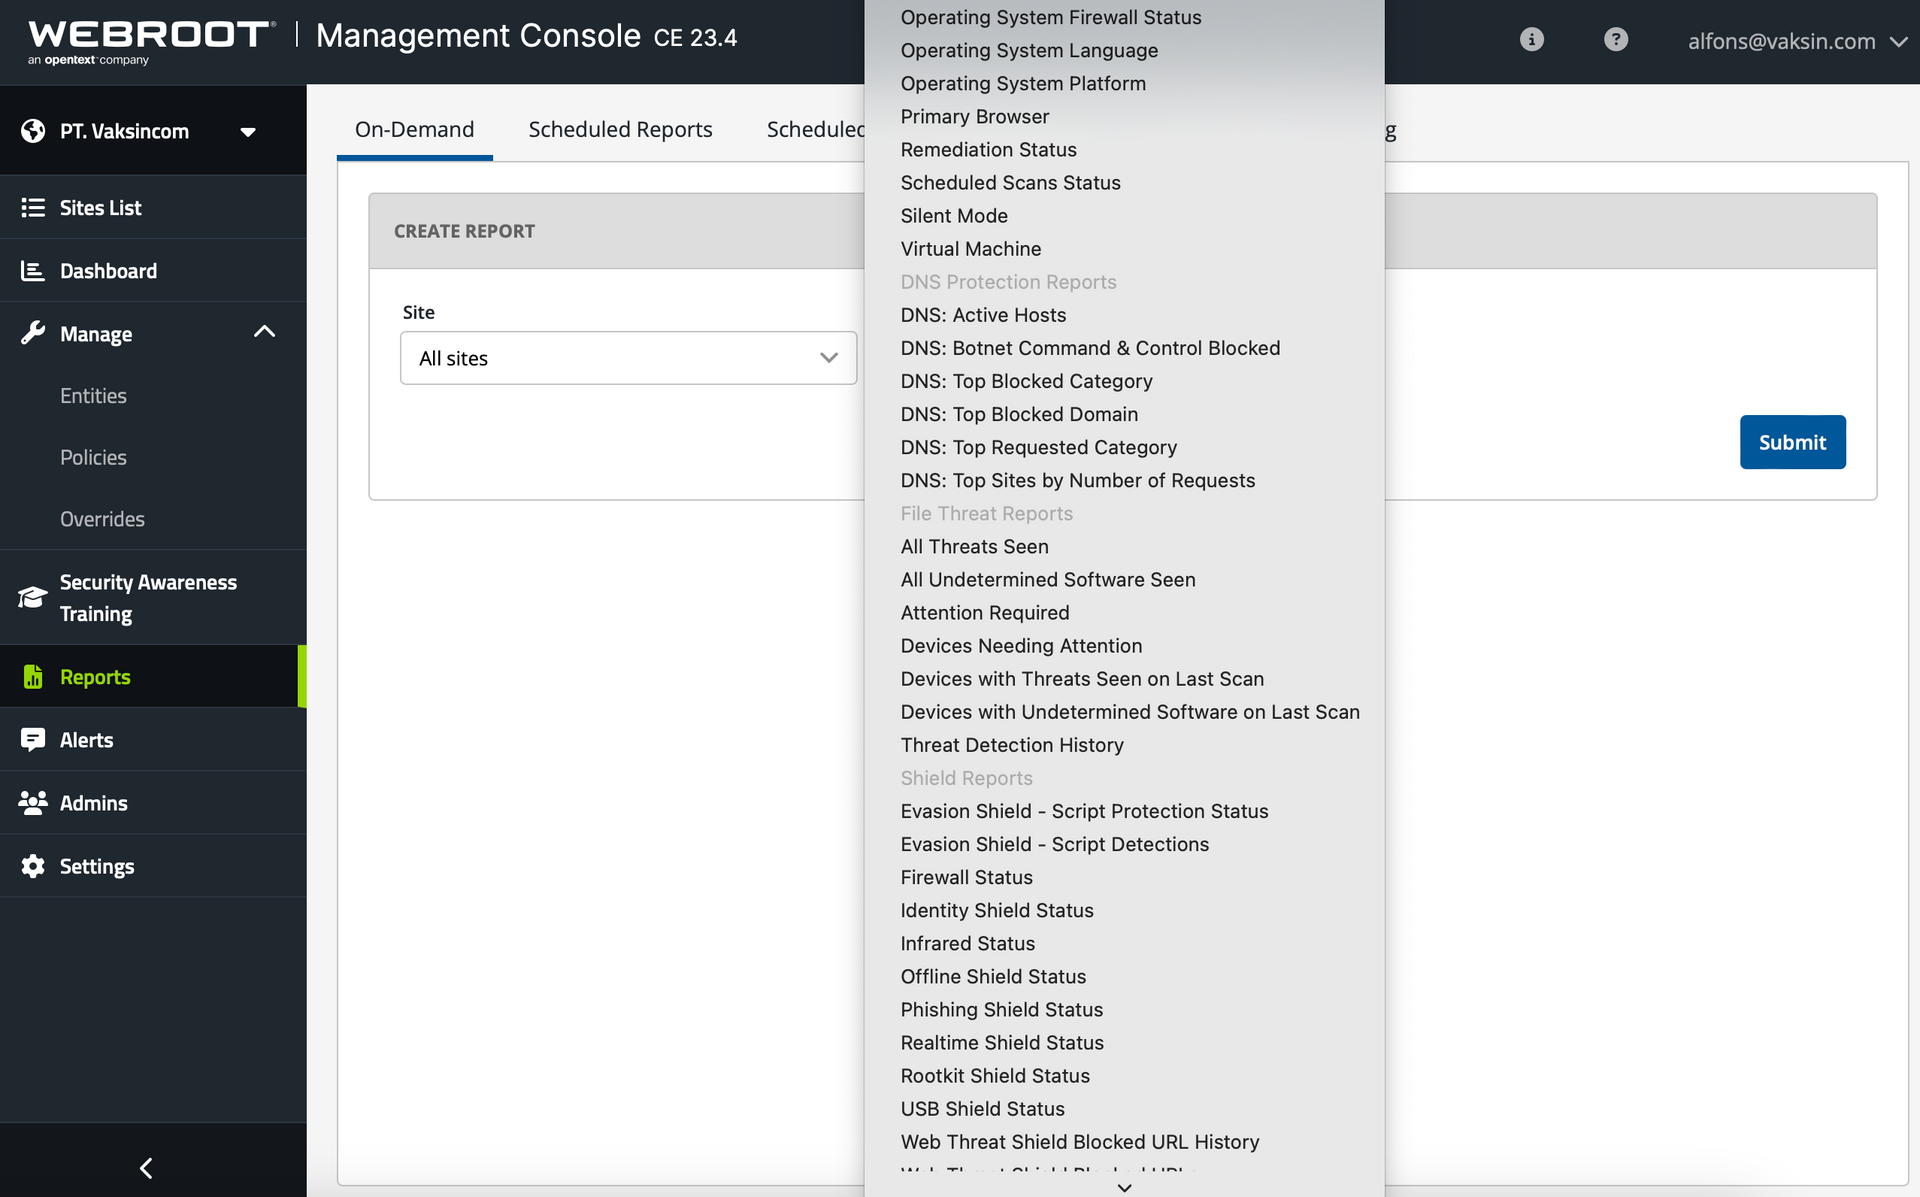Choose Threat Detection History report

(1012, 745)
